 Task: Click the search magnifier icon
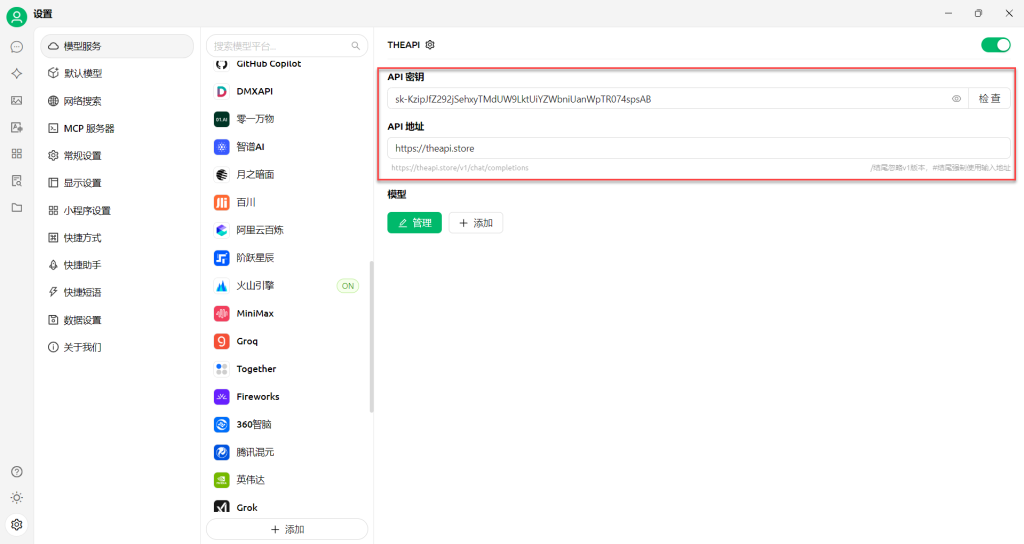355,46
